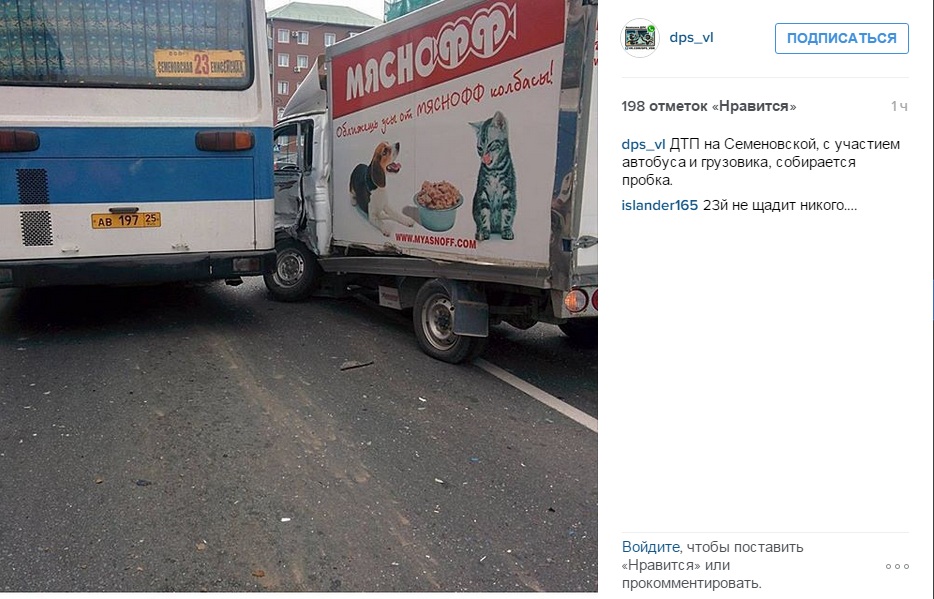934x599 pixels.
Task: Click the WWW.MYASNOFF.COM text on truck
Action: point(435,241)
